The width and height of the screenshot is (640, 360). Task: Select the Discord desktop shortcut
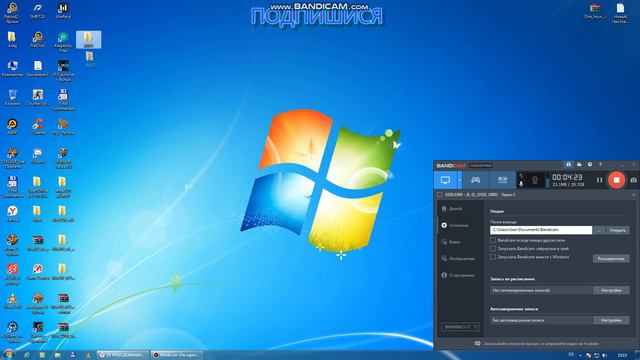pos(38,156)
